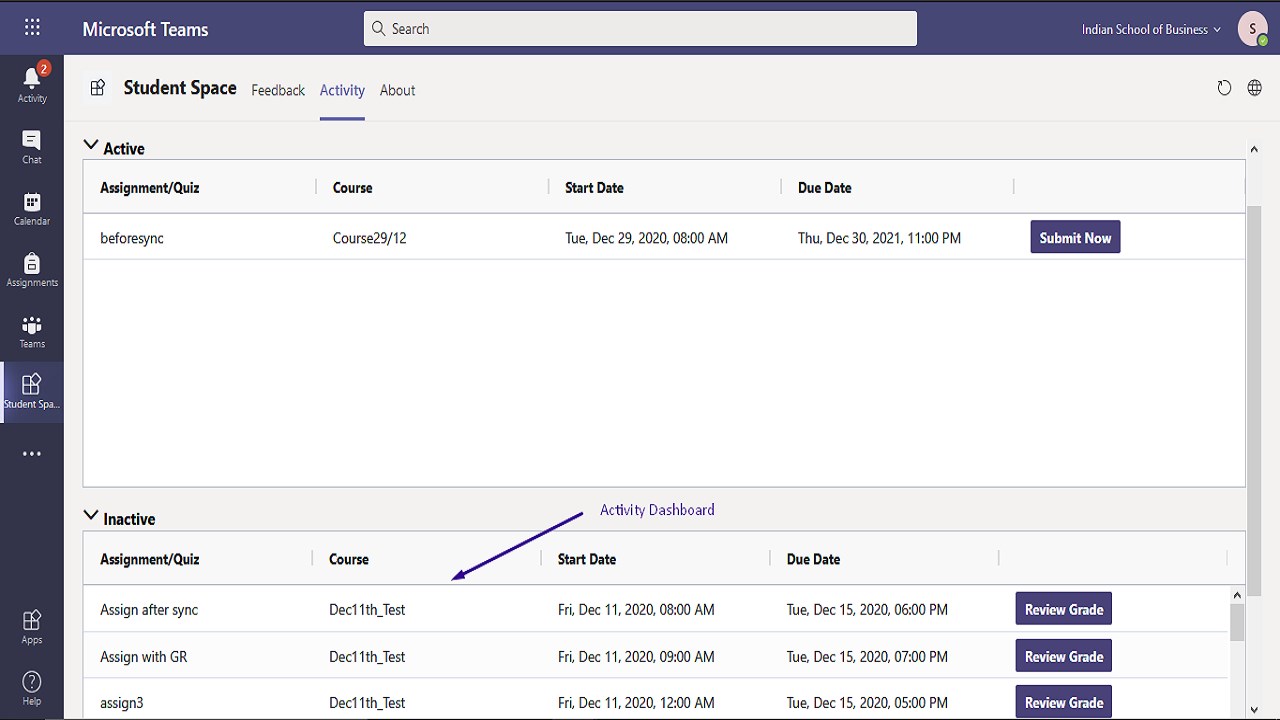This screenshot has height=720, width=1280.
Task: Collapse the Inactive section chevron
Action: tap(91, 516)
